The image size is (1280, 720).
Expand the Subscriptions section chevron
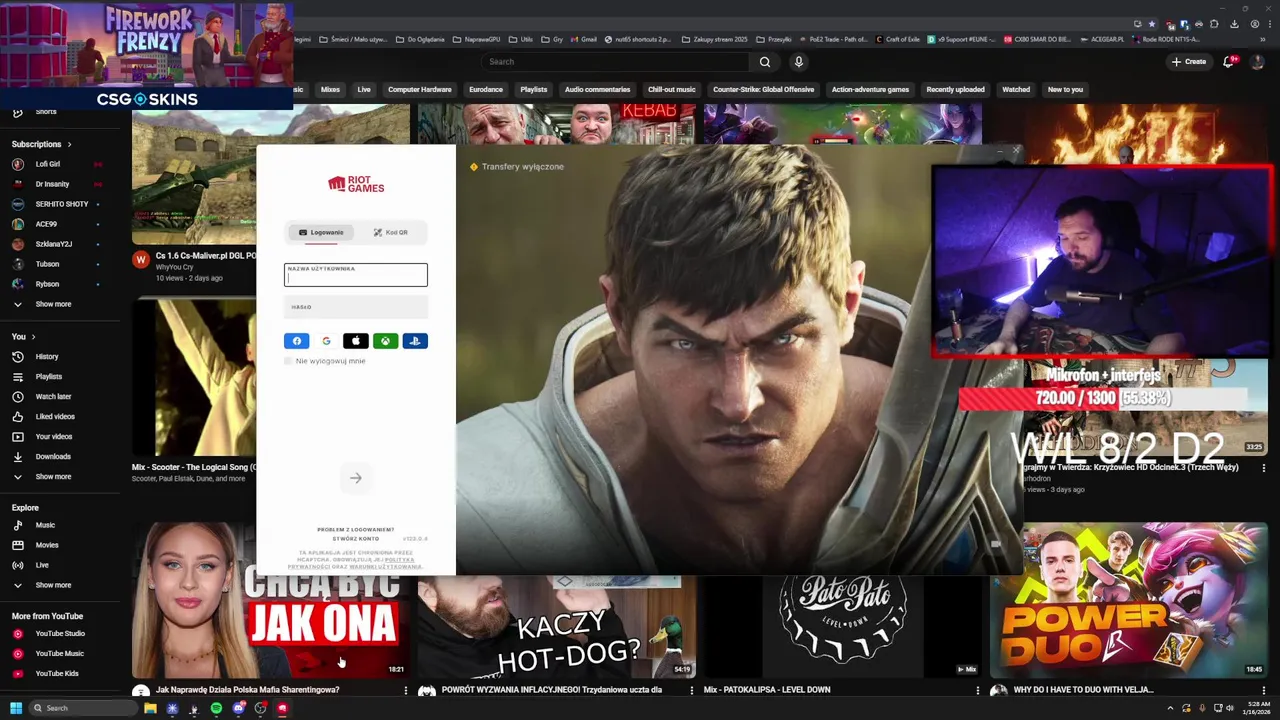tap(69, 144)
